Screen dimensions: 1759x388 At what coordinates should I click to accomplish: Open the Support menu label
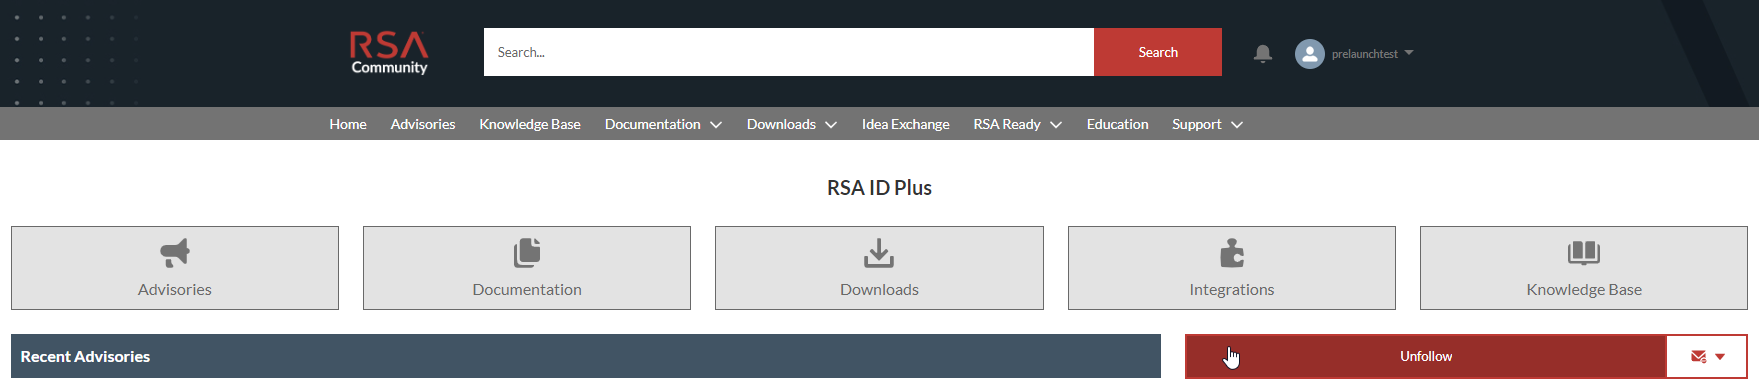[x=1197, y=124]
